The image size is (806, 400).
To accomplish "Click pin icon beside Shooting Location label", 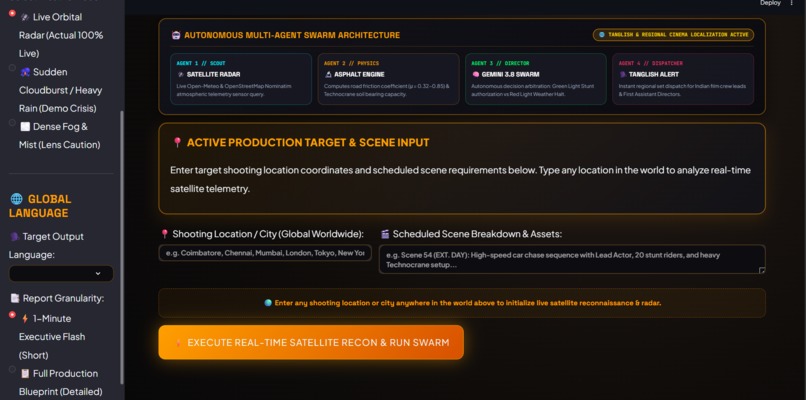I will click(164, 234).
